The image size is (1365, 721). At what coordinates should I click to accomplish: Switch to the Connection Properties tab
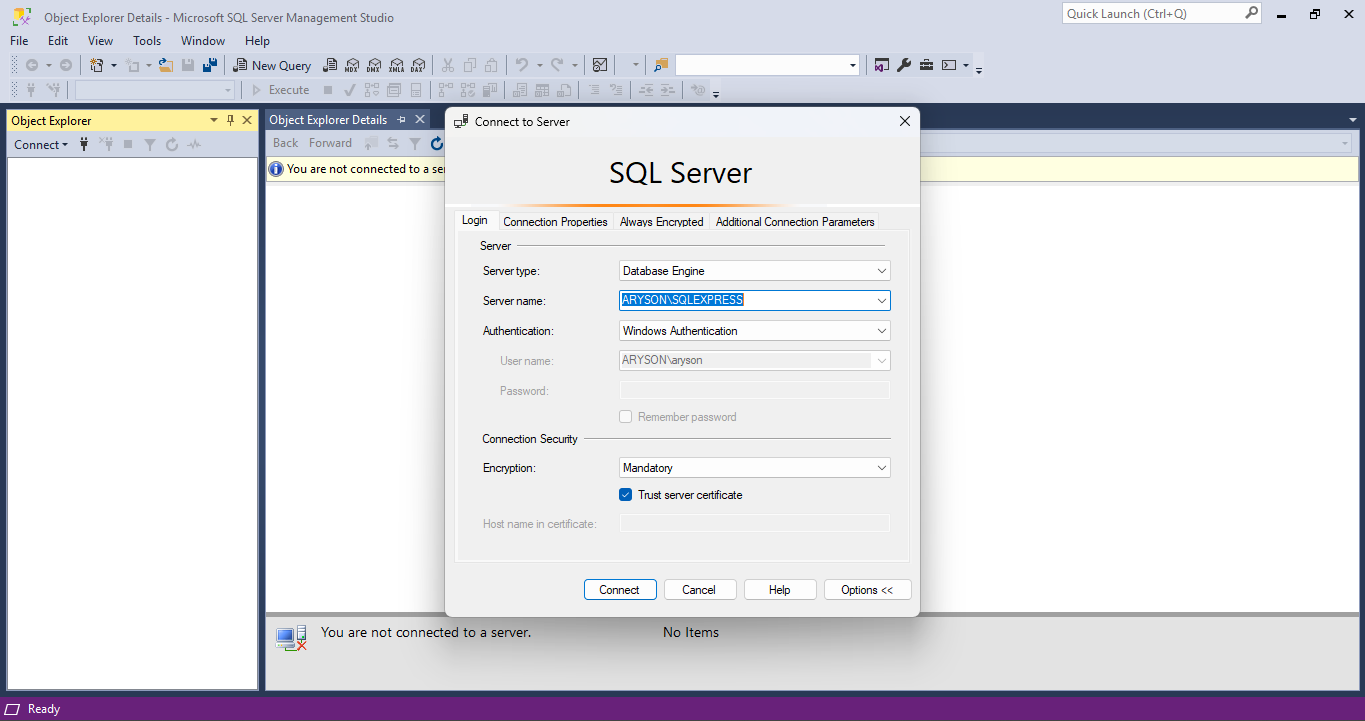[x=555, y=222]
